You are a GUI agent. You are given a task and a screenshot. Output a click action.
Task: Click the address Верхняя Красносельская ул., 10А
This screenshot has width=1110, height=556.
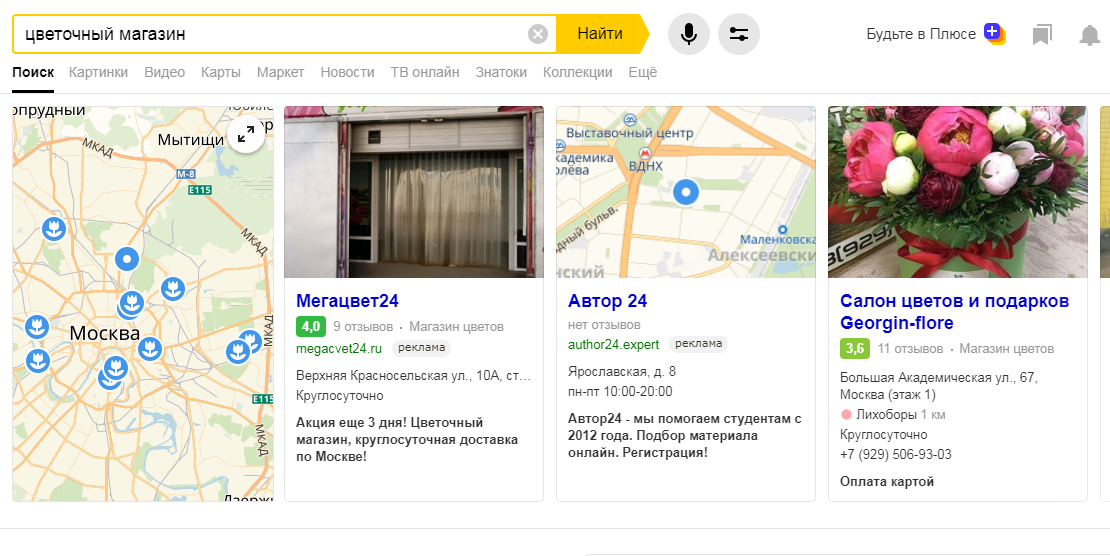tap(413, 375)
